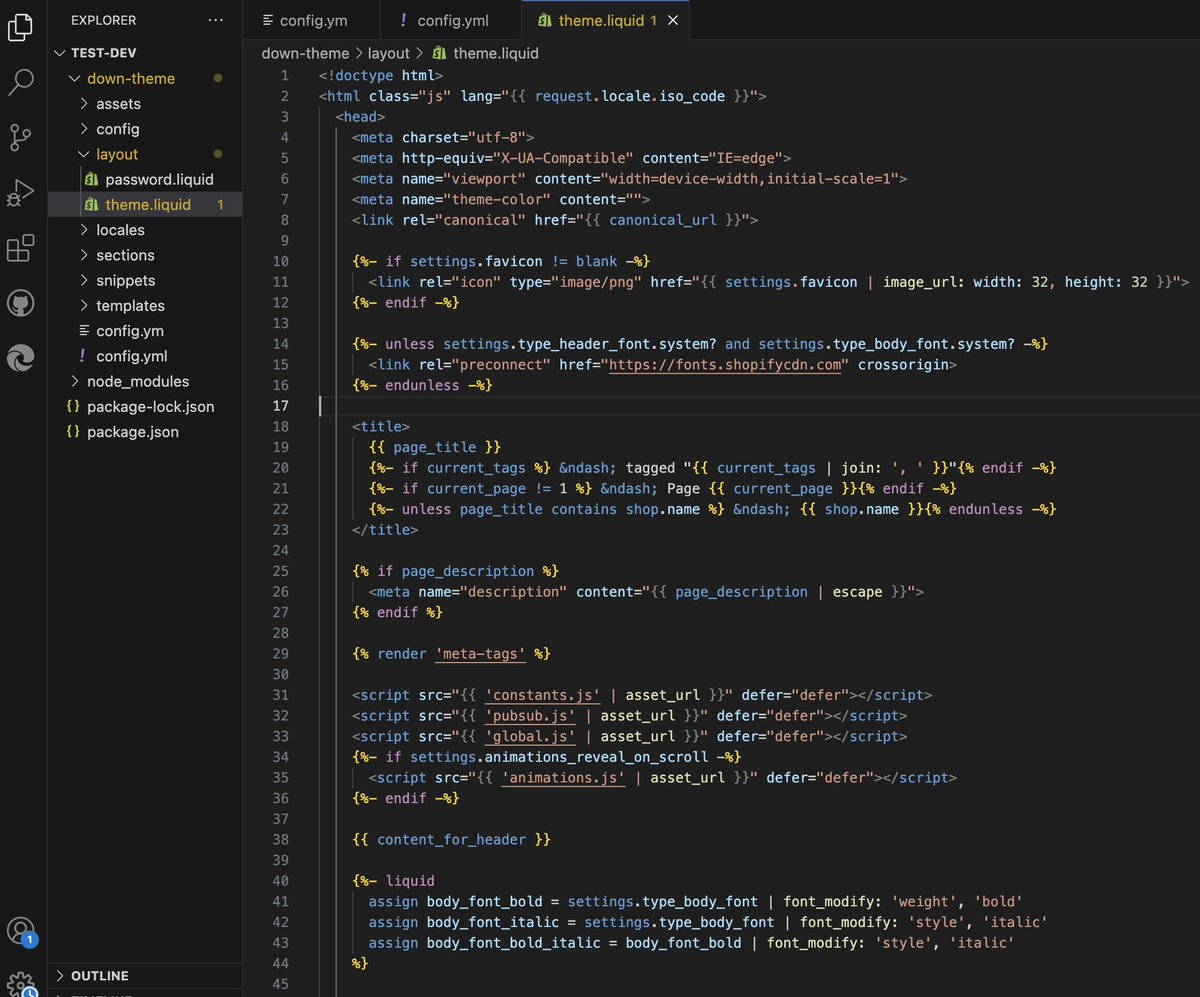The image size is (1200, 997).
Task: Follow the 'global.js' asset link
Action: (530, 736)
